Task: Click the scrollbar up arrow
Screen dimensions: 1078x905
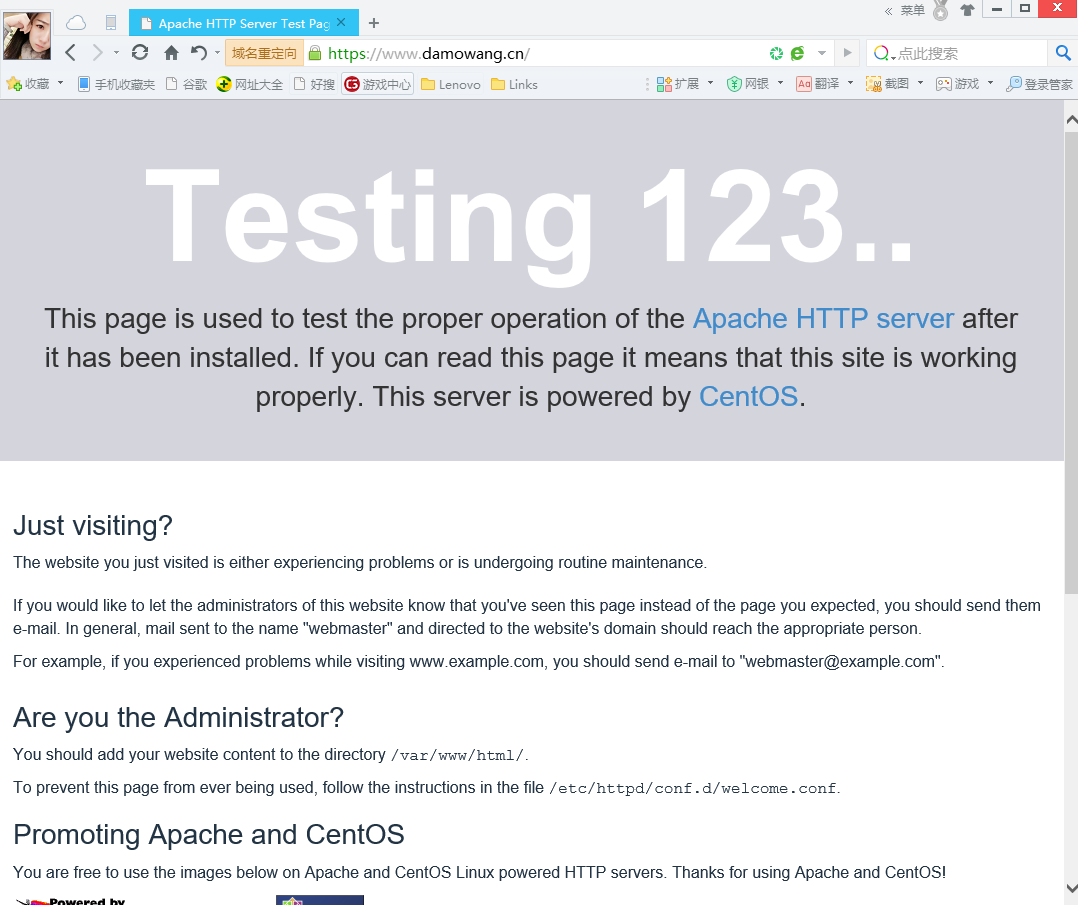Action: (1071, 120)
